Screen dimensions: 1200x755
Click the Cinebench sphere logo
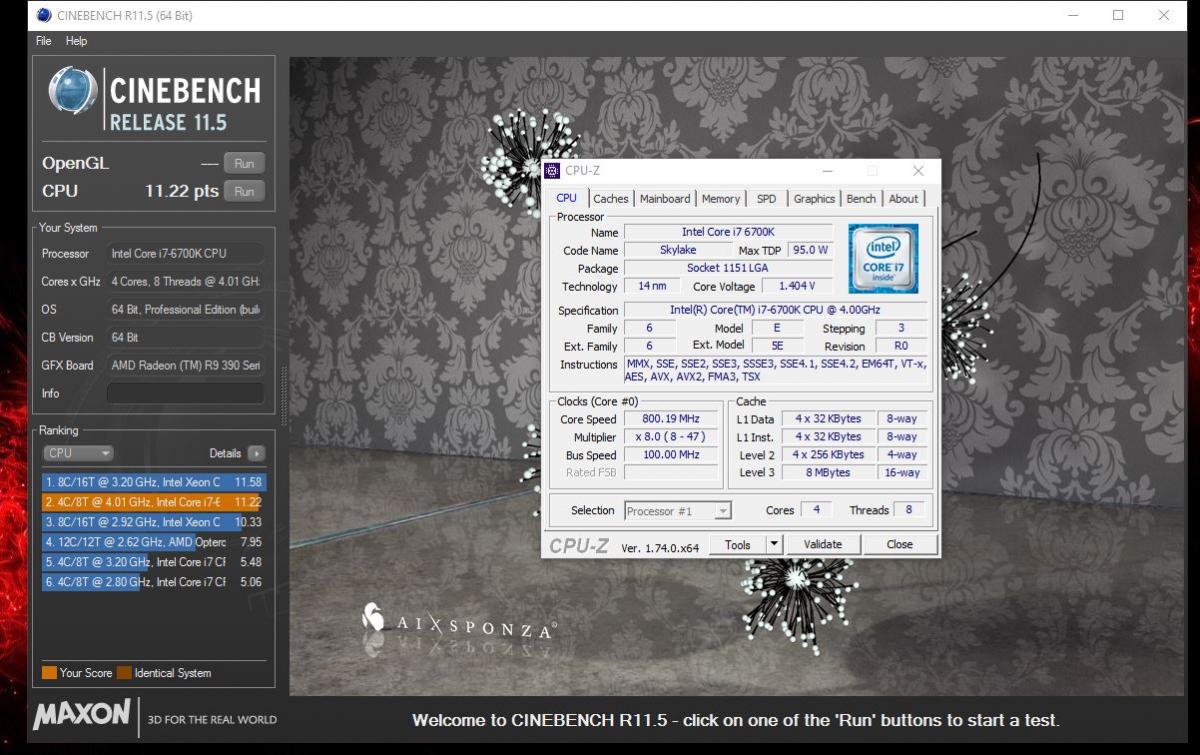(73, 91)
